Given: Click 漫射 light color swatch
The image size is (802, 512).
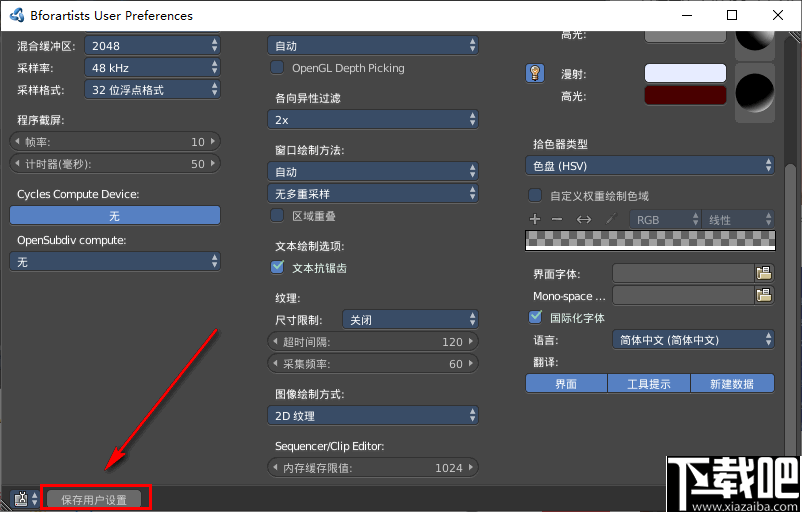Looking at the screenshot, I should [685, 73].
